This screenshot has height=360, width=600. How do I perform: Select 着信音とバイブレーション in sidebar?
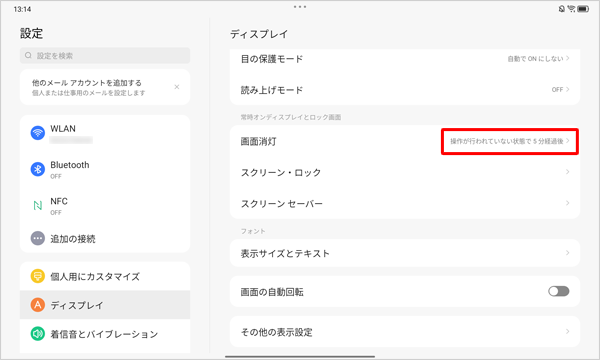coord(105,334)
